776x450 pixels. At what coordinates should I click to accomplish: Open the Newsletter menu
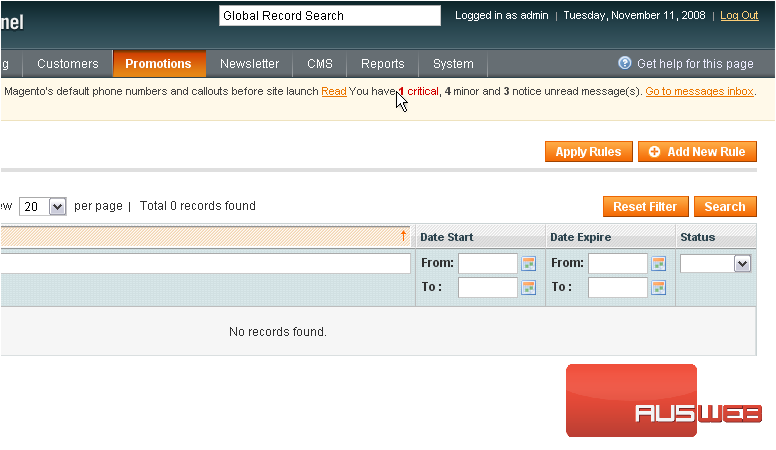pos(249,64)
